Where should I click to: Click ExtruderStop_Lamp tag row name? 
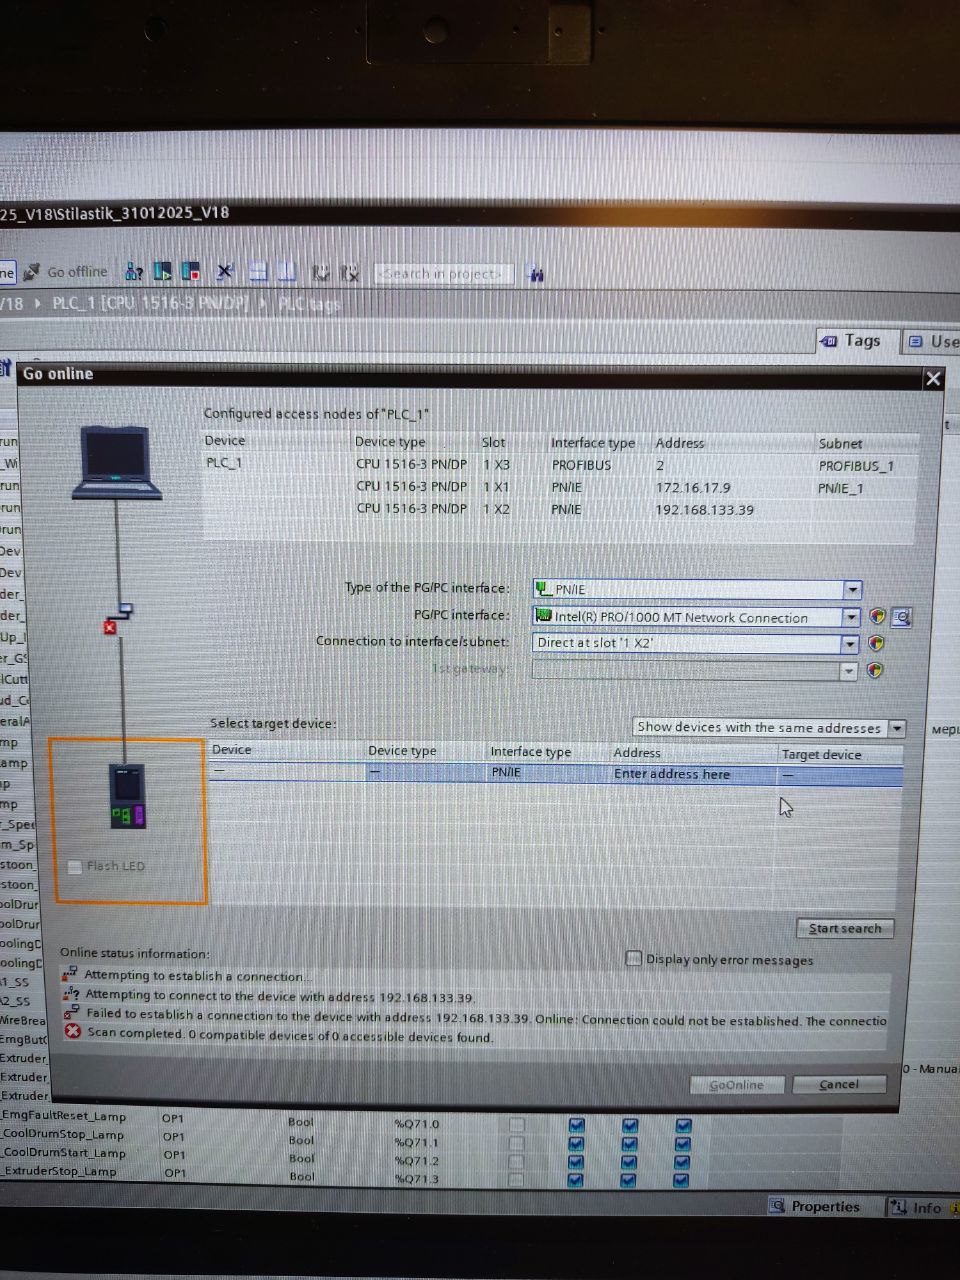point(59,1170)
